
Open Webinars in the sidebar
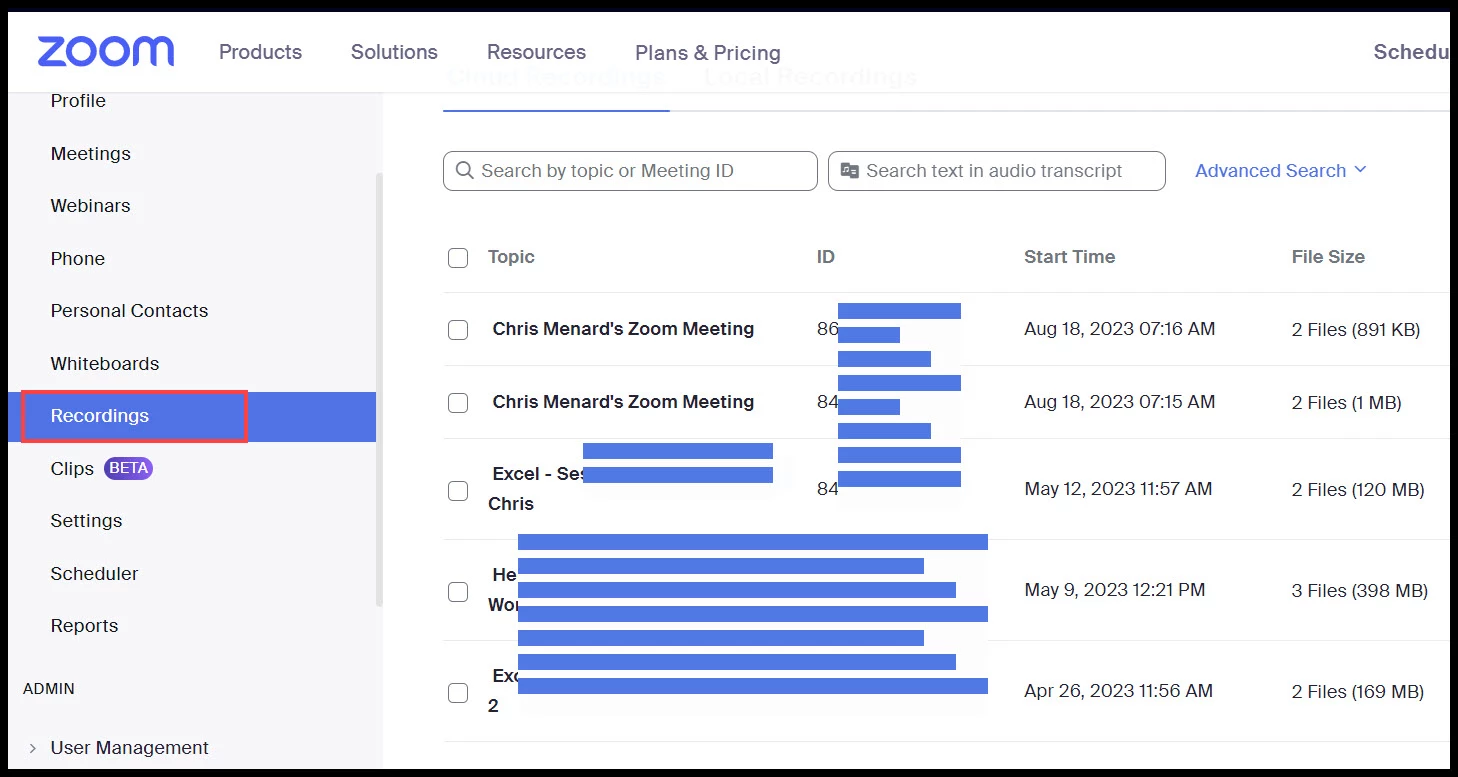tap(91, 206)
